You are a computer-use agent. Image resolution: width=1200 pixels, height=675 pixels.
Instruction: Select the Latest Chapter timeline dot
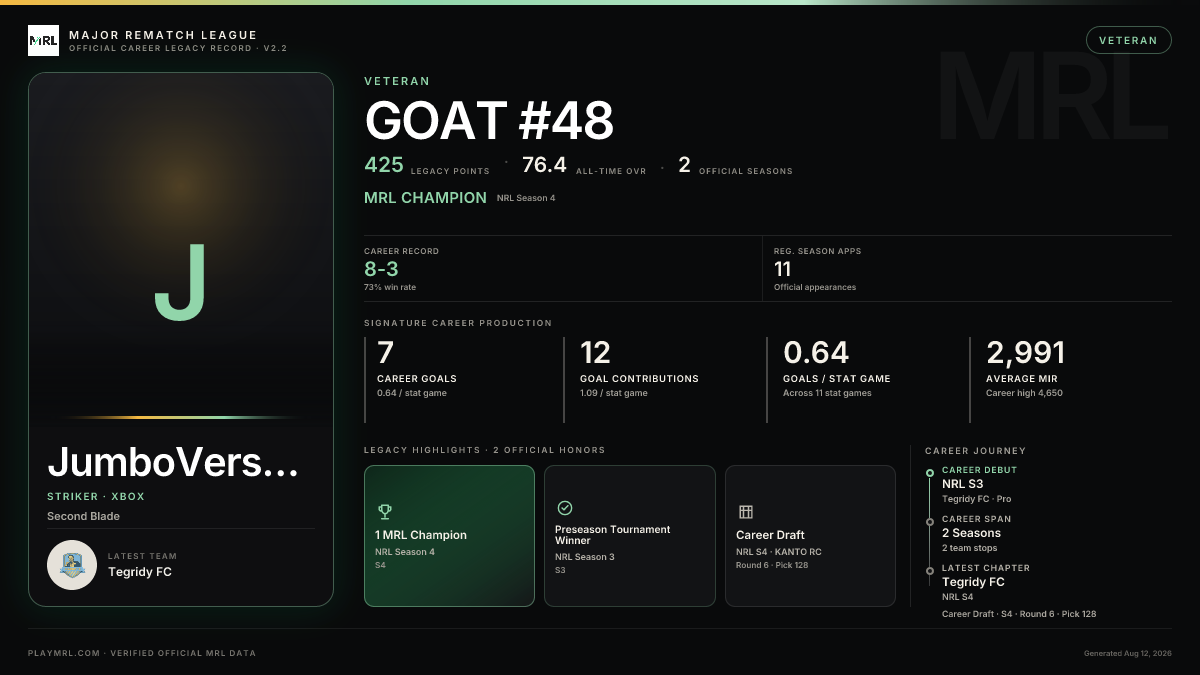click(930, 570)
